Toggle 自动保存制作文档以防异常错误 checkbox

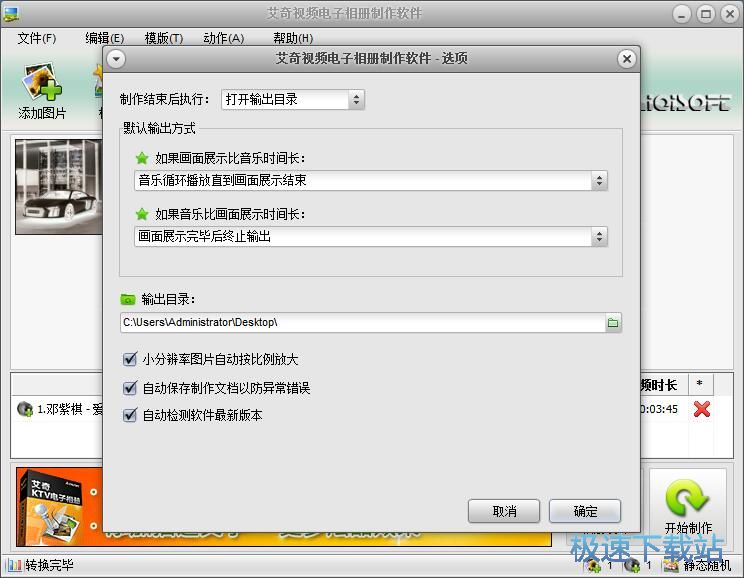click(130, 388)
